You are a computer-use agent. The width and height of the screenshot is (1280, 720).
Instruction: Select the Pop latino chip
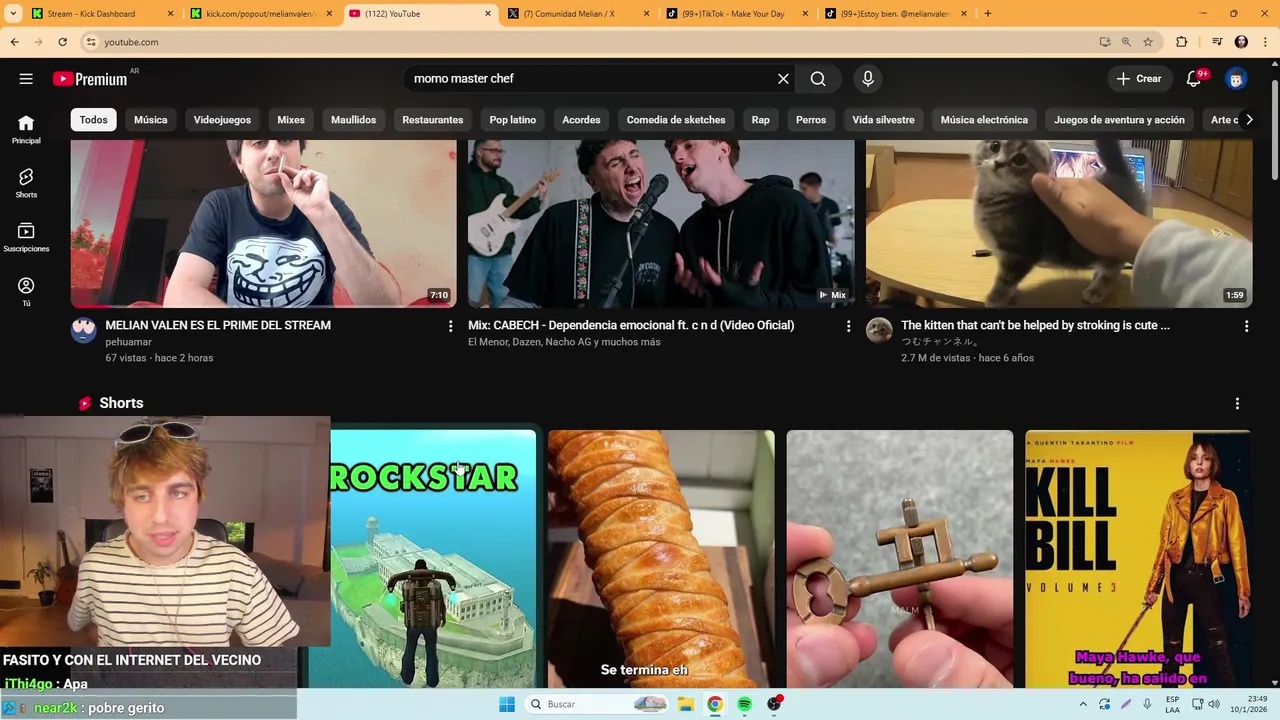click(x=513, y=120)
